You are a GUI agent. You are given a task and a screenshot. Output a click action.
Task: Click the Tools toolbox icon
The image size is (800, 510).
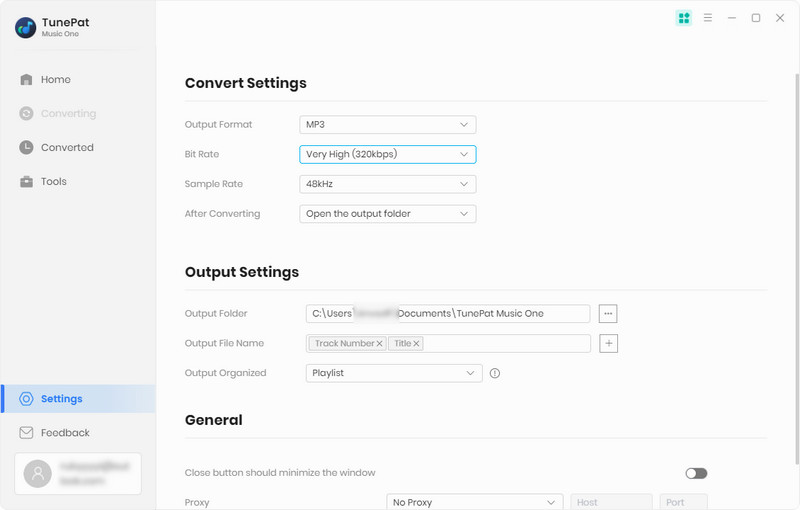(26, 182)
